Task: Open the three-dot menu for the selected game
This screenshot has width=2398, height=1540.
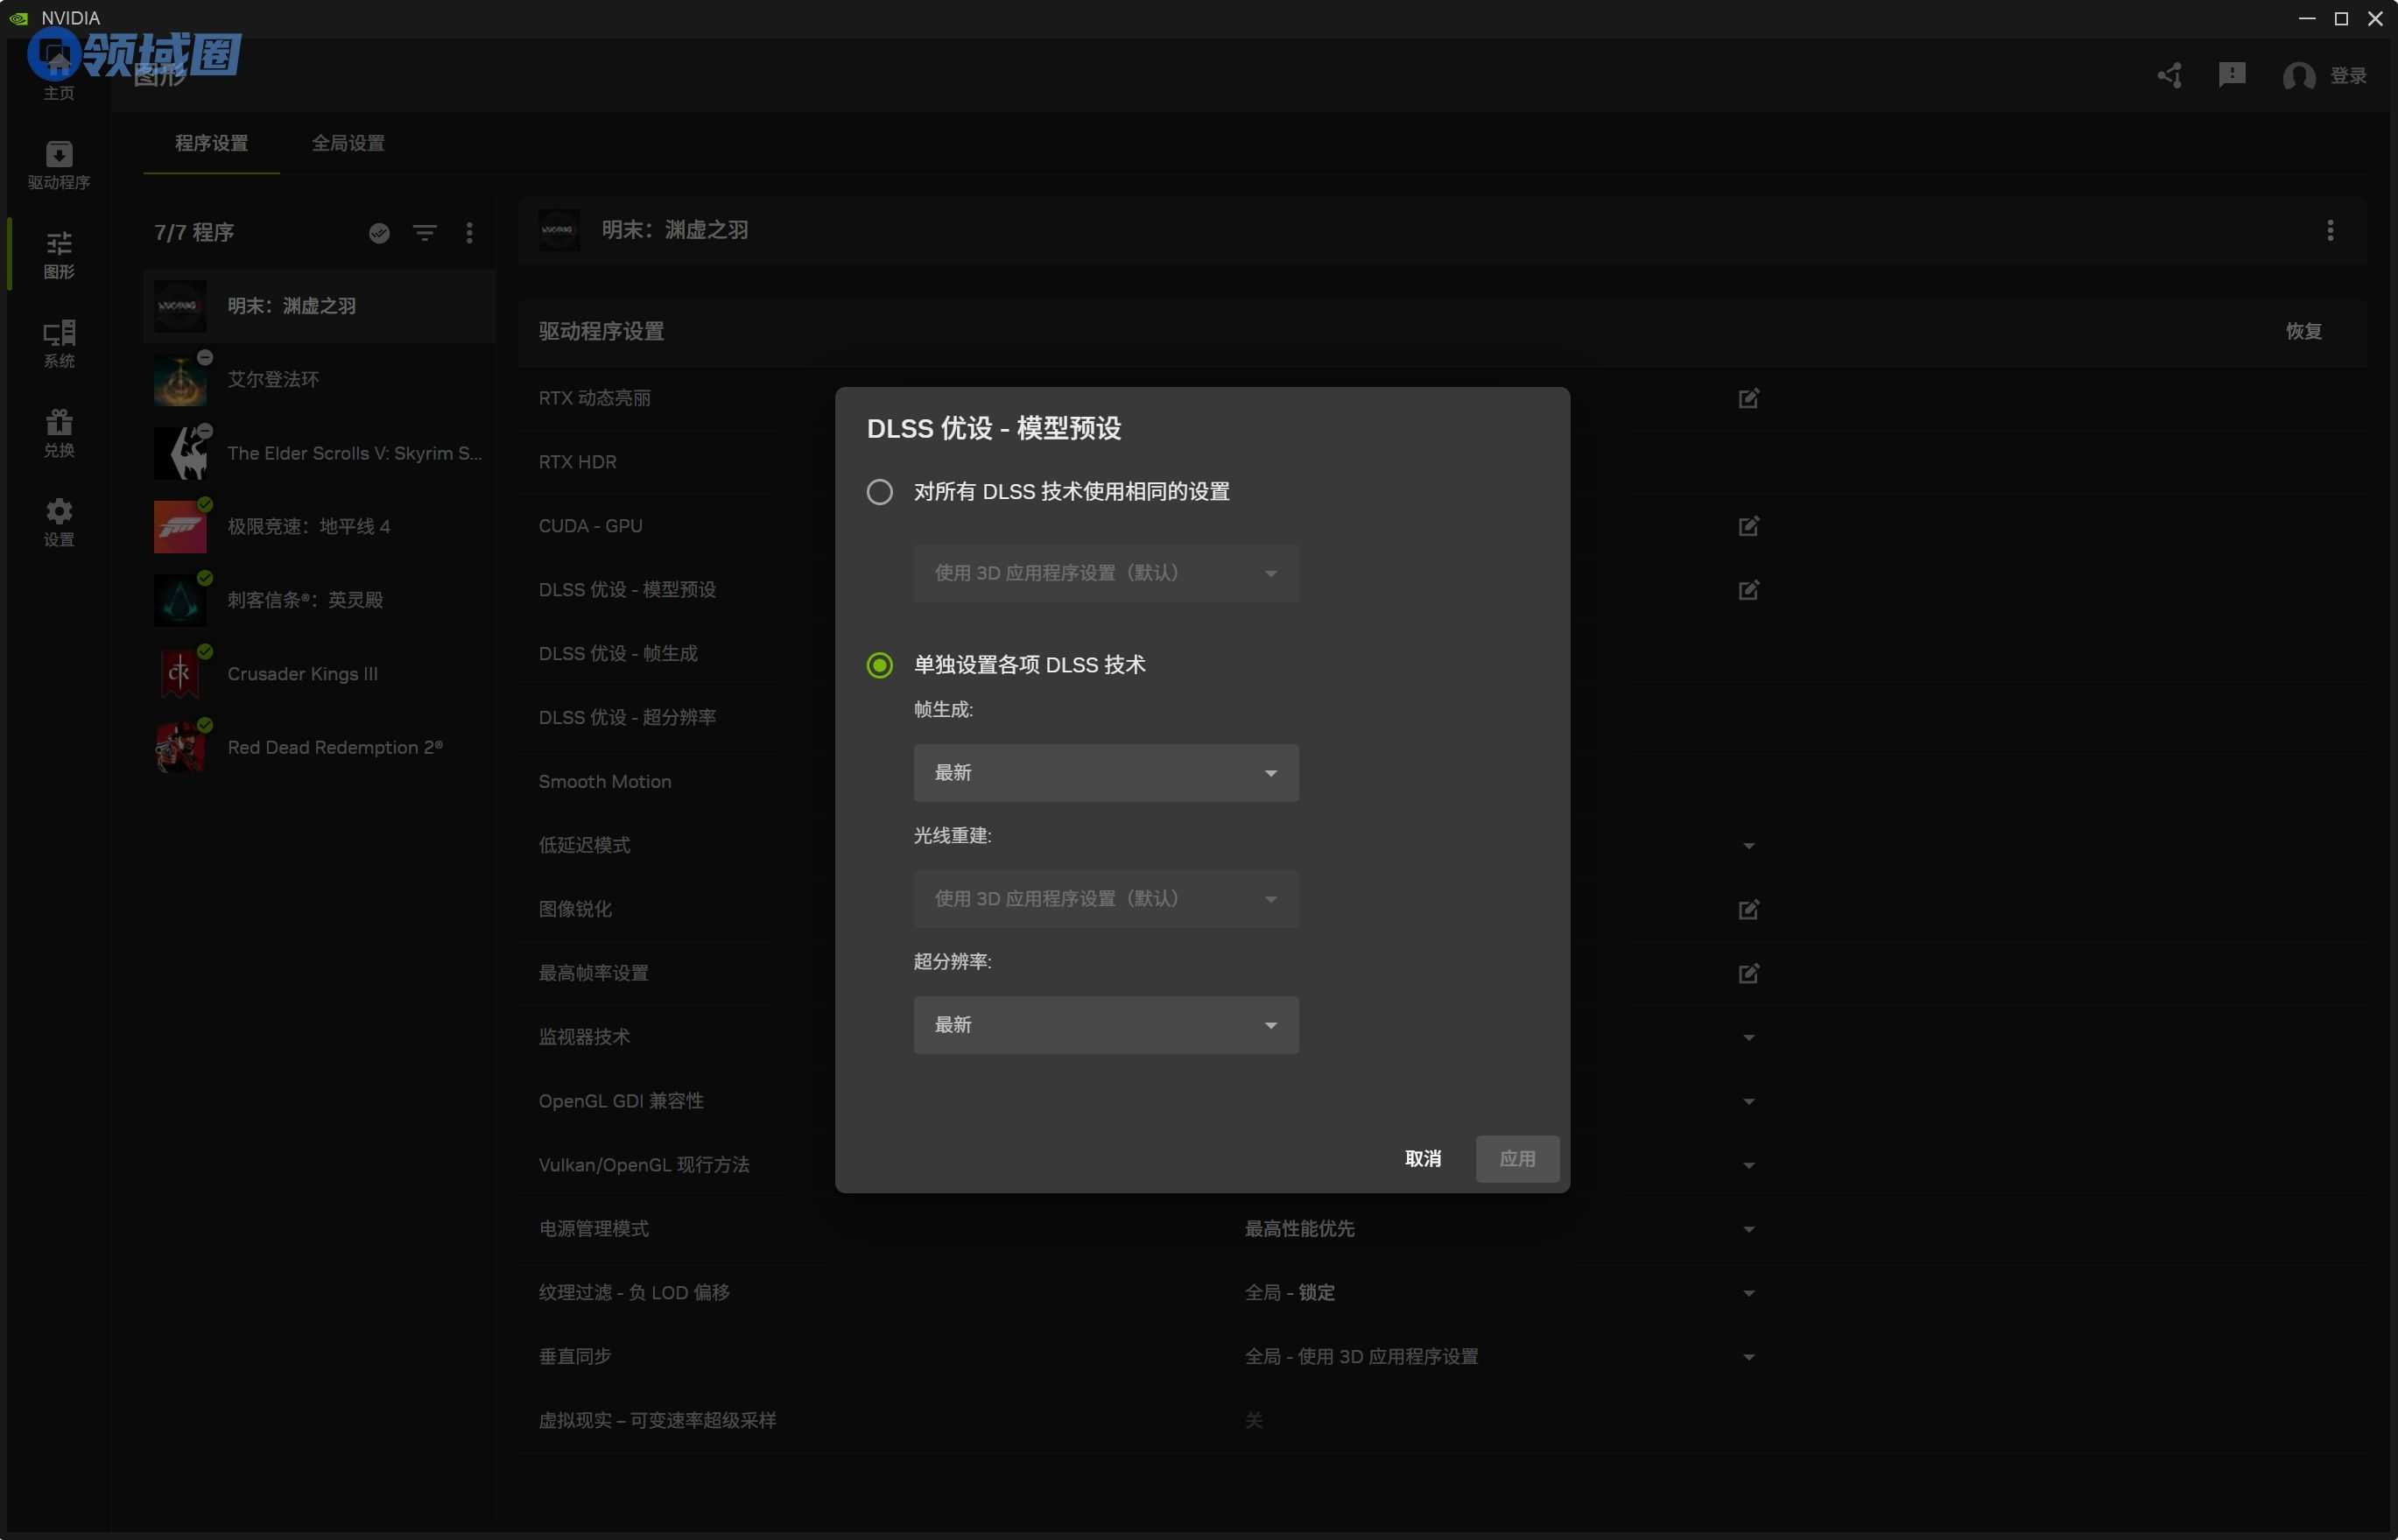Action: (2329, 231)
